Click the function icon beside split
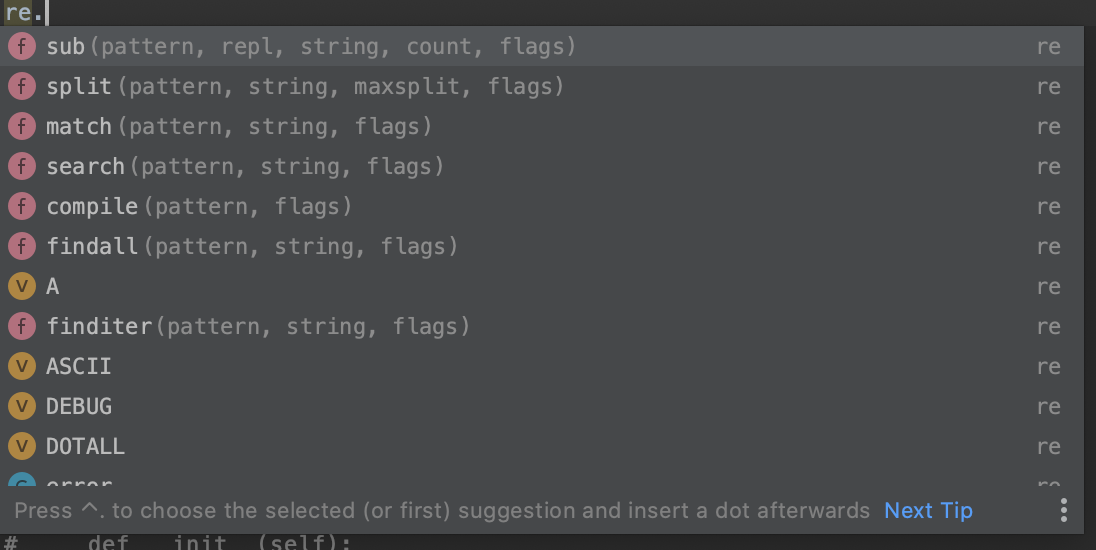The width and height of the screenshot is (1096, 550). [21, 87]
